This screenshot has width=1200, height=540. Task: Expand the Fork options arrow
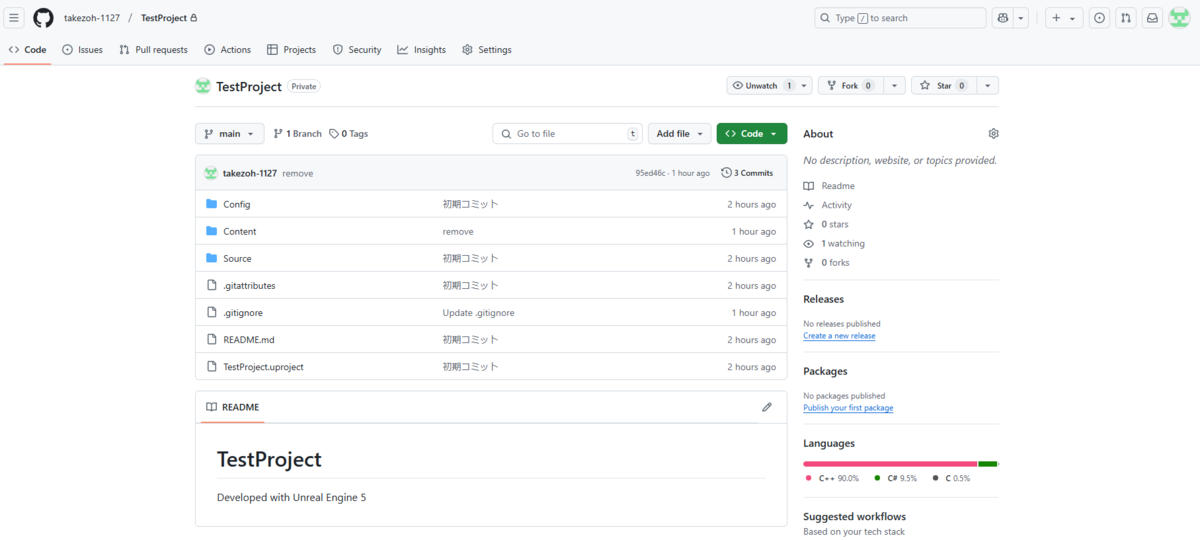point(894,86)
